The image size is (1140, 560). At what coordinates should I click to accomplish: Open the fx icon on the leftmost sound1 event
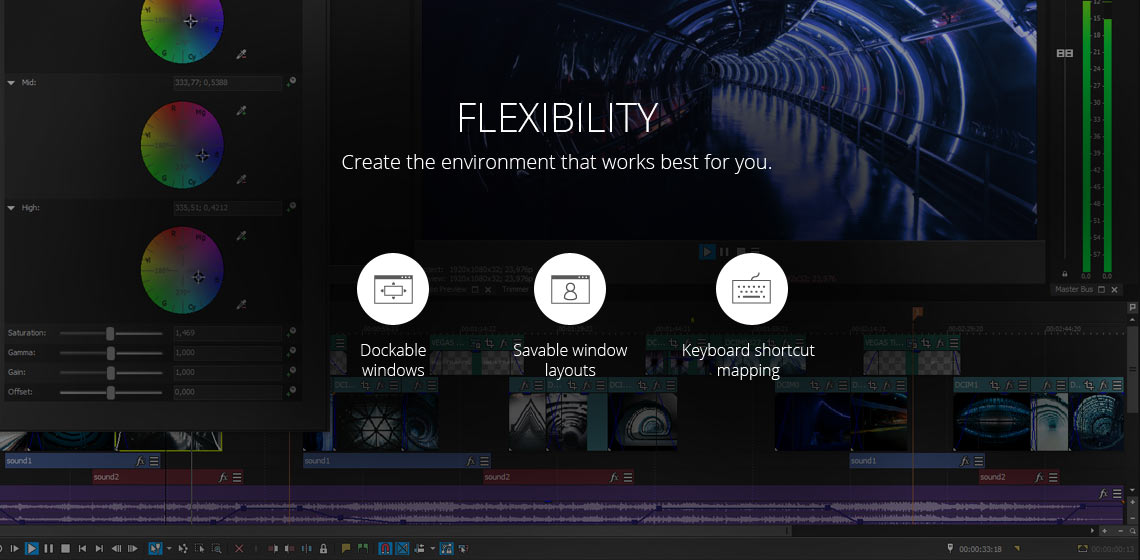[x=141, y=461]
